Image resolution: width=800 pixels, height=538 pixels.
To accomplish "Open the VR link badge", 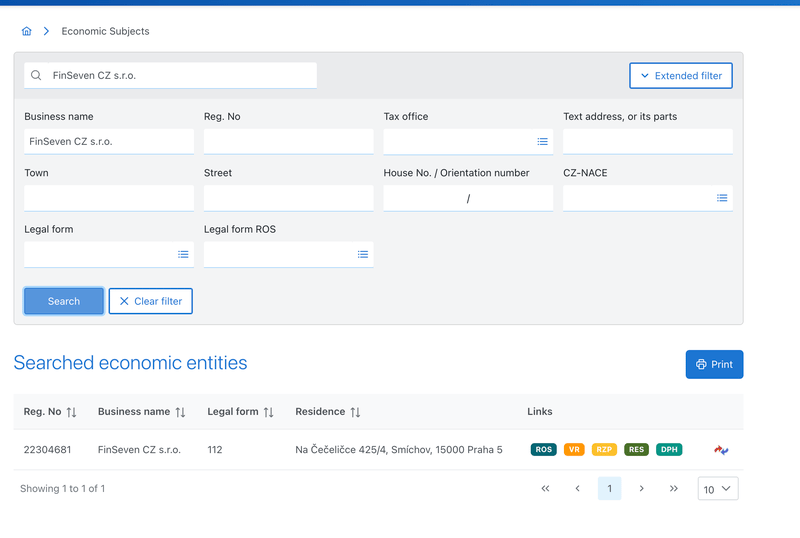I will (x=574, y=449).
